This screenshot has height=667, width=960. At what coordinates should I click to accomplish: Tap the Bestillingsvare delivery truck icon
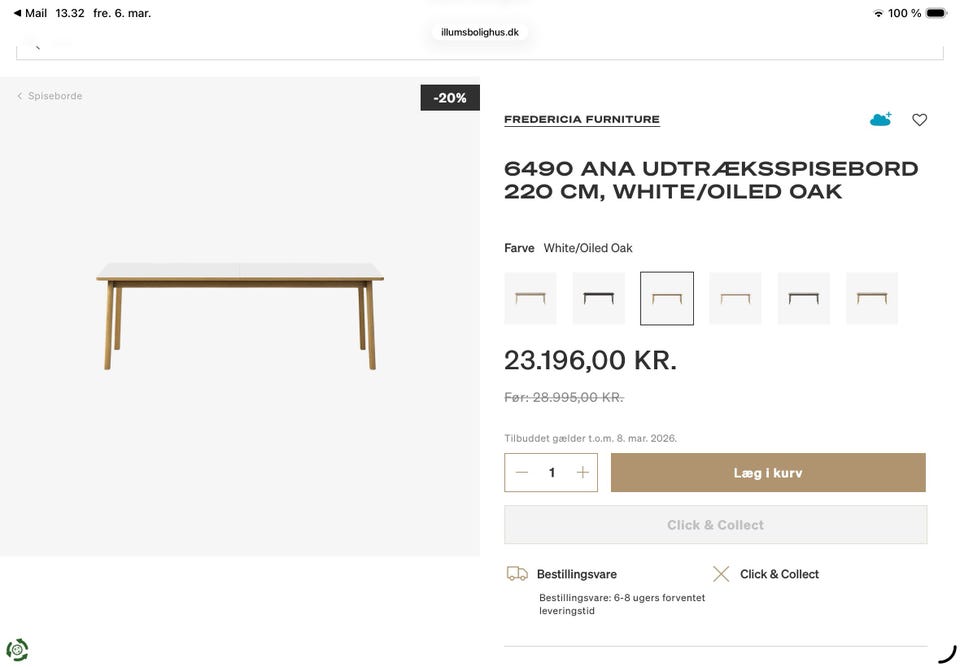(x=517, y=574)
